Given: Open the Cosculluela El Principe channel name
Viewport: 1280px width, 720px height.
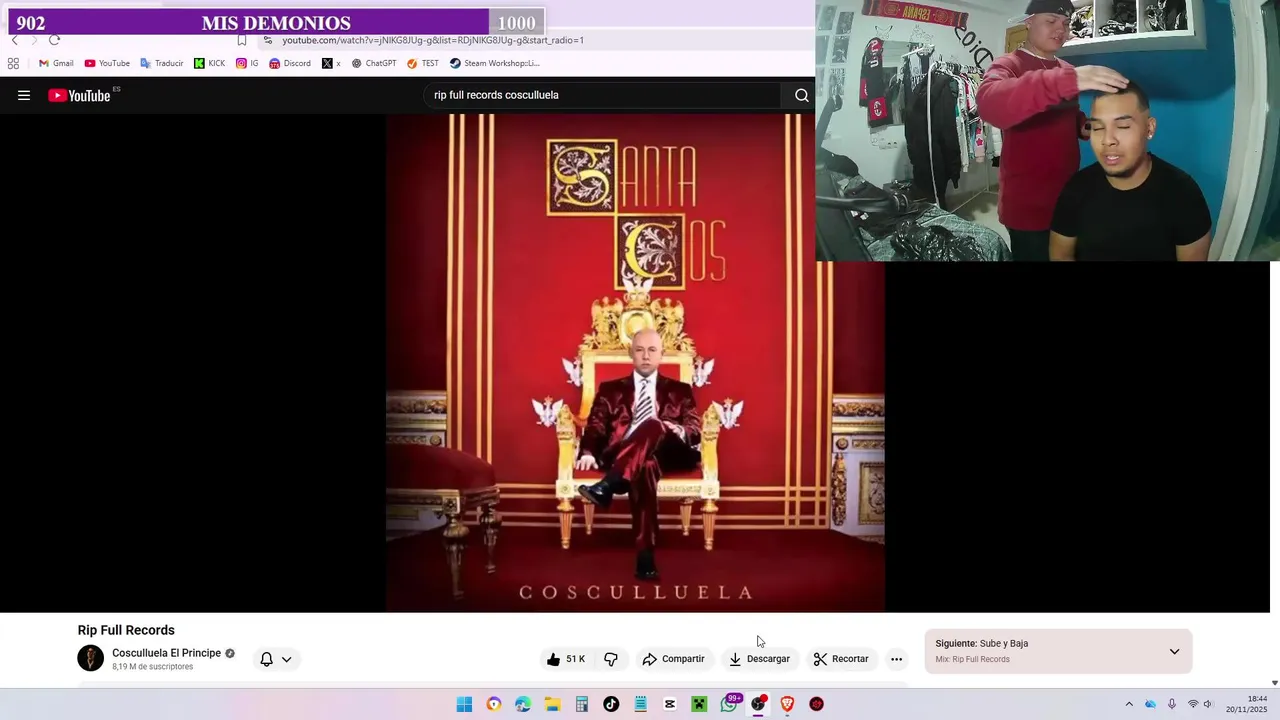Looking at the screenshot, I should (x=166, y=653).
